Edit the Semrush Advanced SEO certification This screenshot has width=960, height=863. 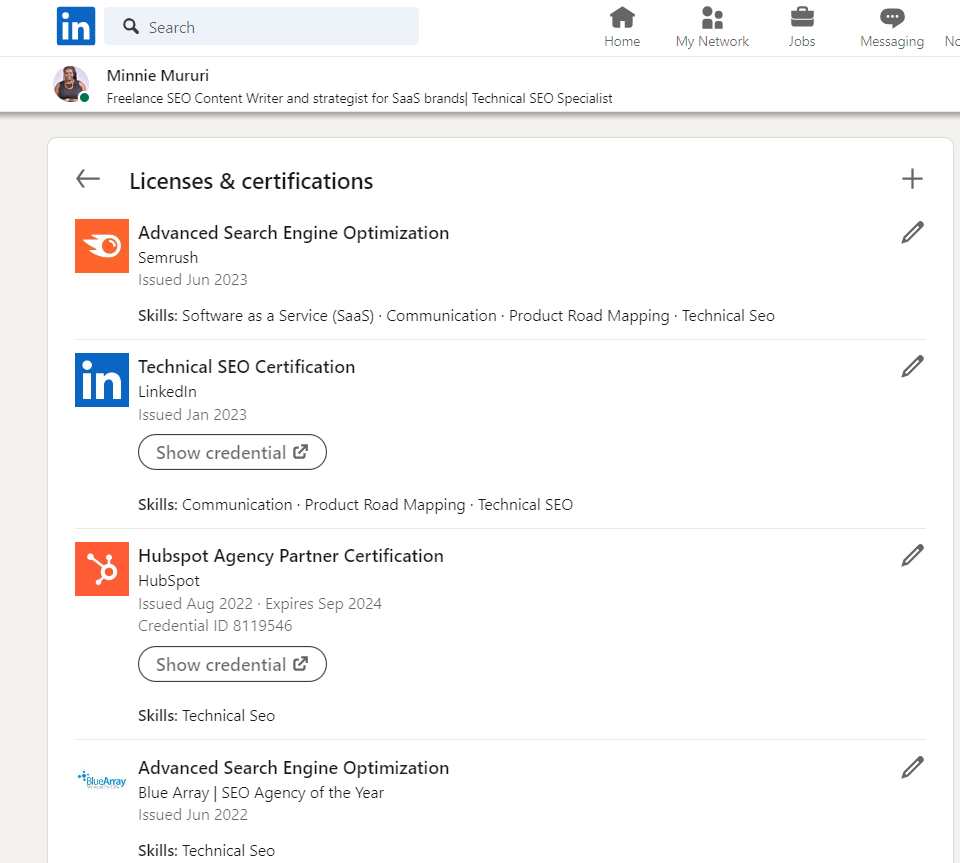tap(912, 233)
